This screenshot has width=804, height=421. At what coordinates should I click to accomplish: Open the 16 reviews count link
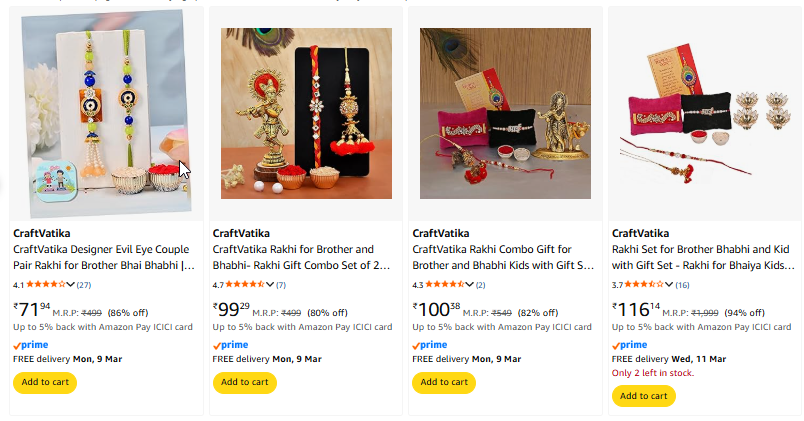pyautogui.click(x=683, y=285)
